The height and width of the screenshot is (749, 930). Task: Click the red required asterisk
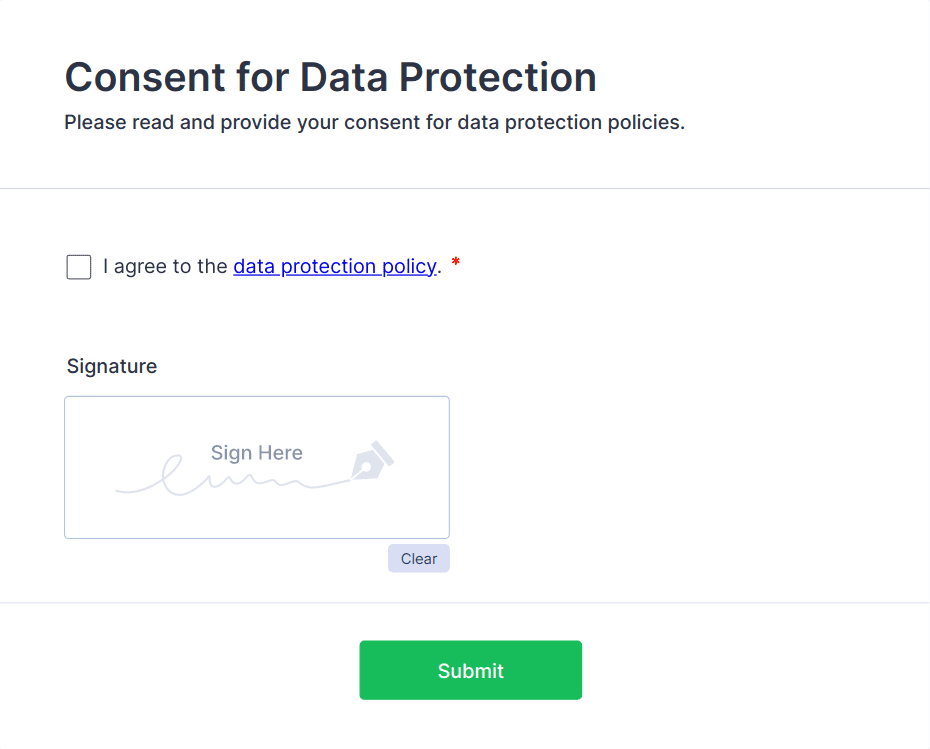pos(456,265)
